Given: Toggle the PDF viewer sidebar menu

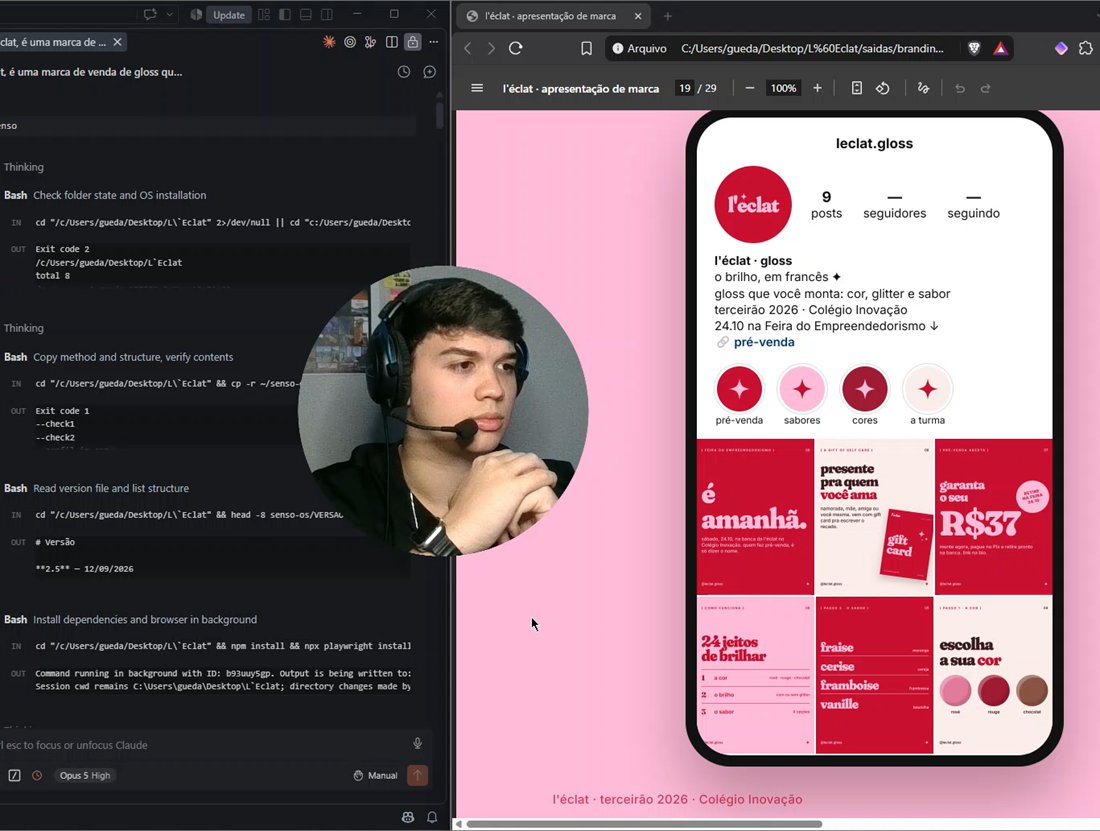Looking at the screenshot, I should (477, 88).
